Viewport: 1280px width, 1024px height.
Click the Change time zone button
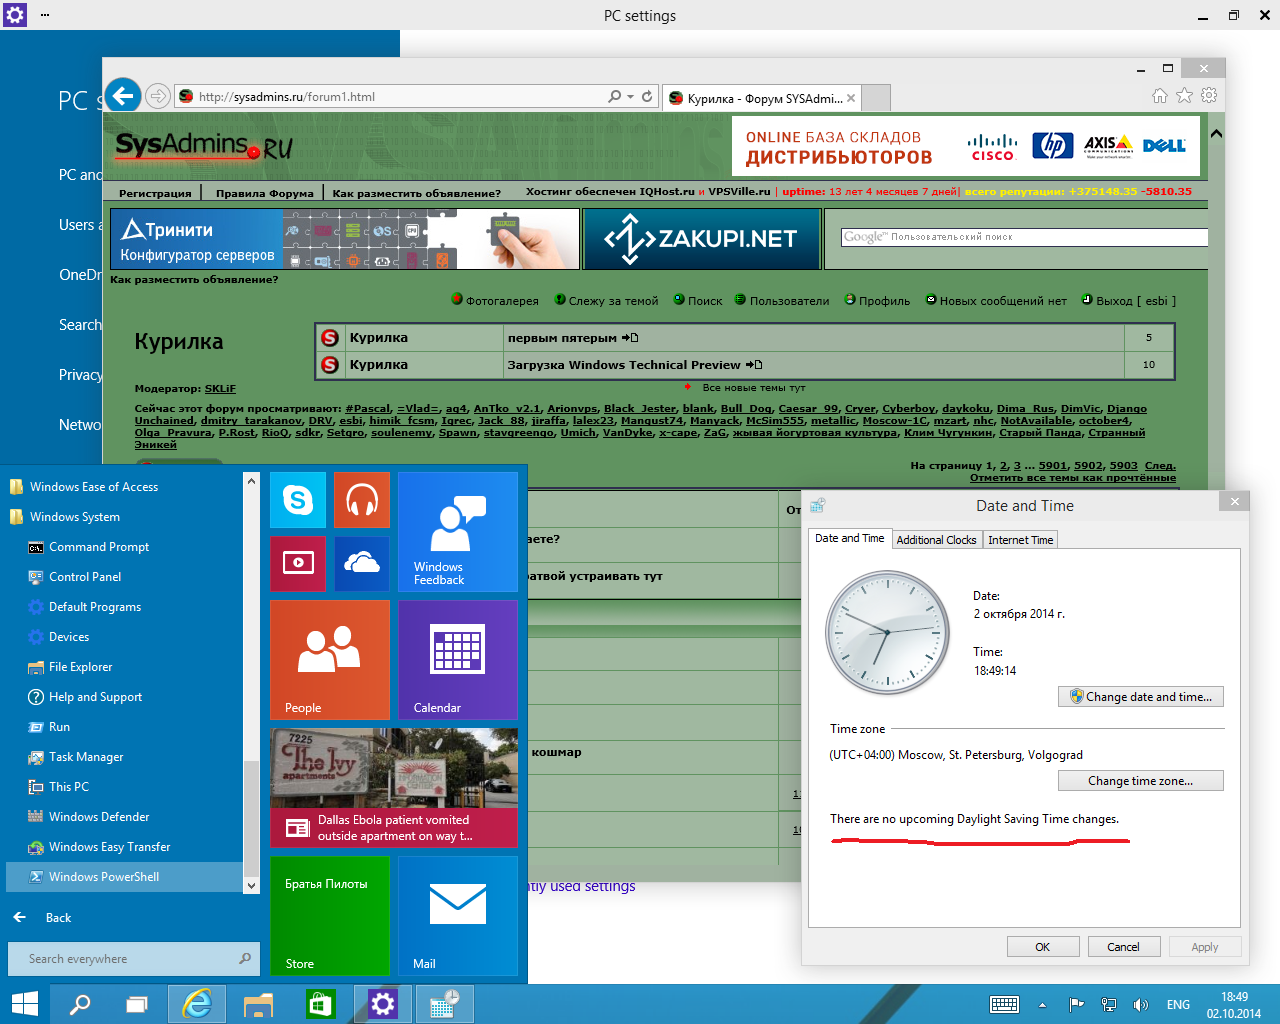(x=1141, y=781)
